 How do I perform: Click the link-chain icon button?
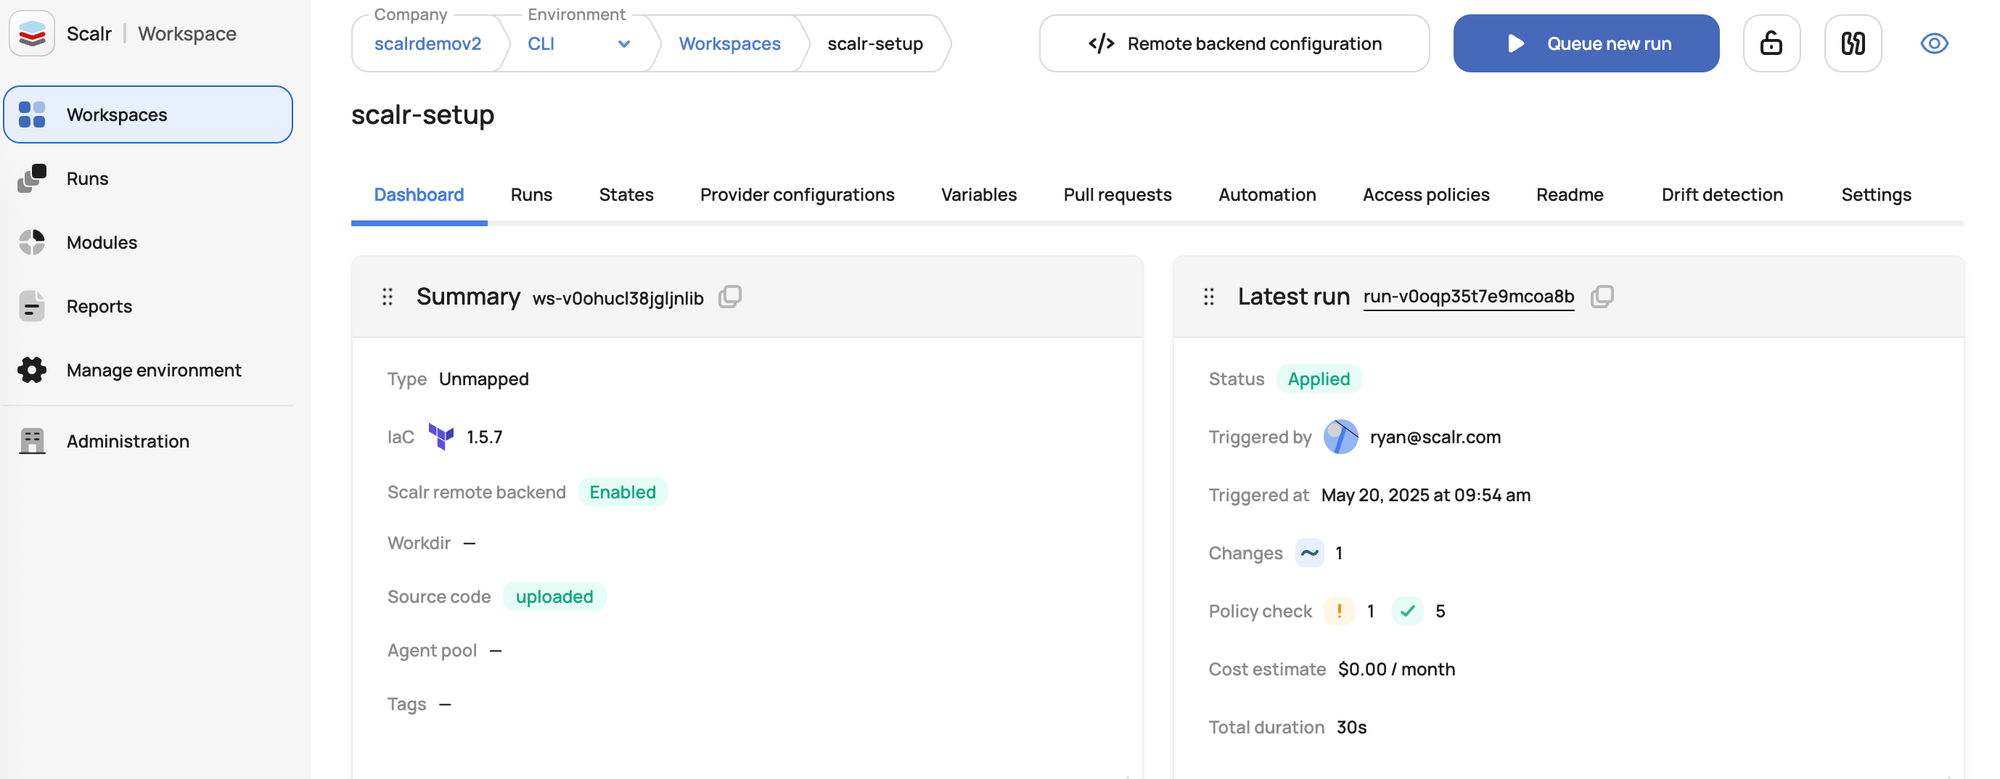[1853, 43]
